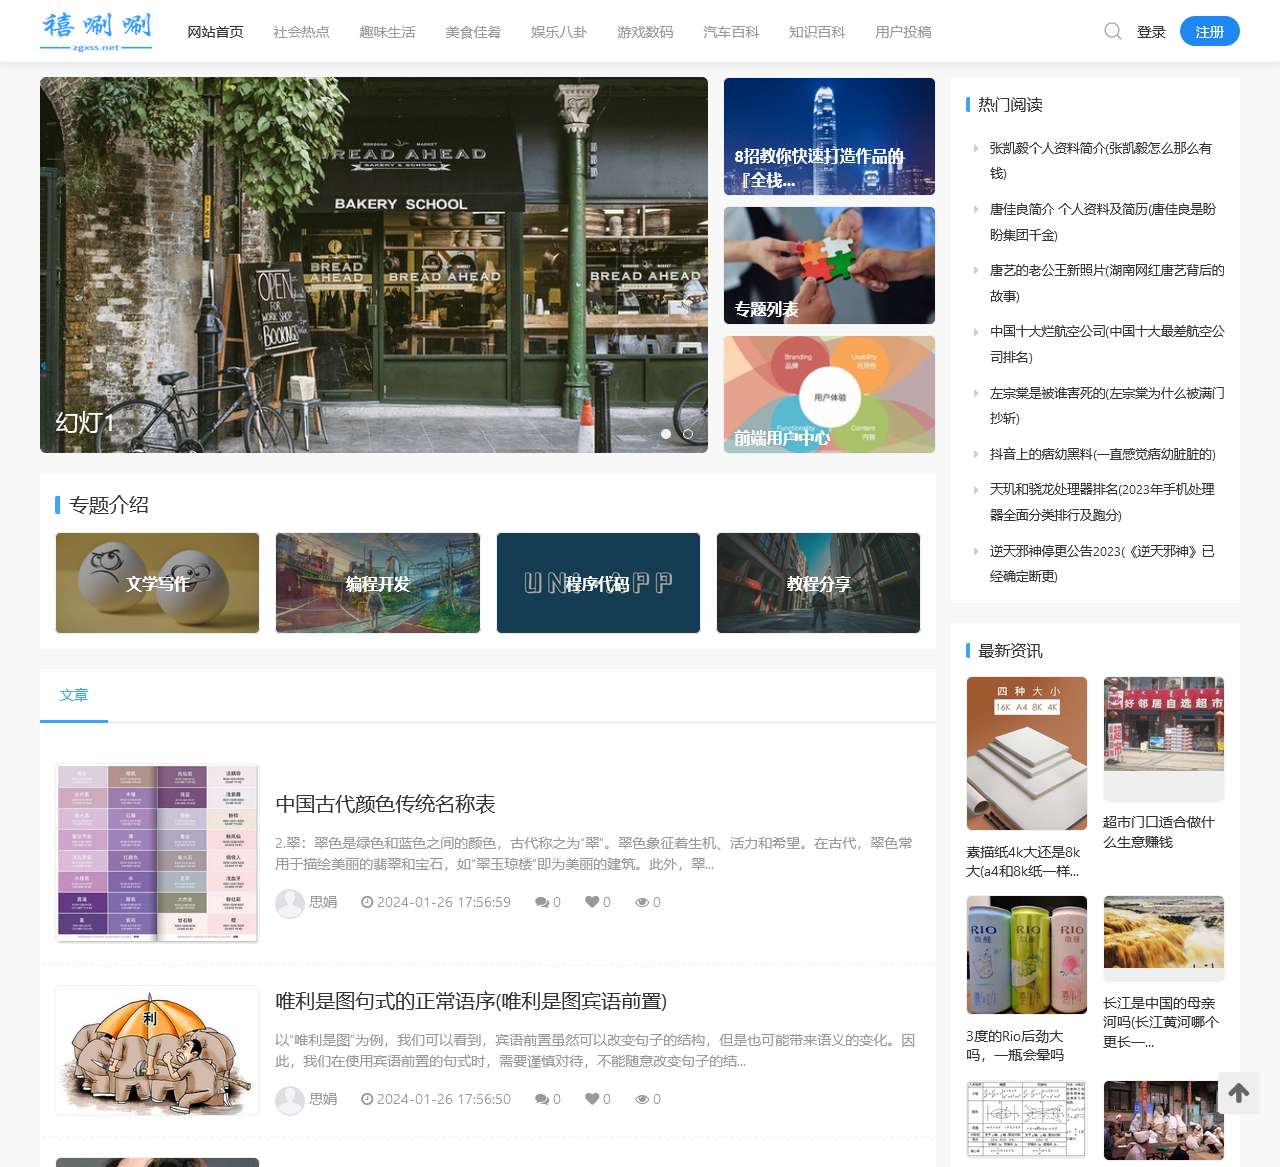
Task: Select the second slideshow indicator dot
Action: [x=687, y=434]
